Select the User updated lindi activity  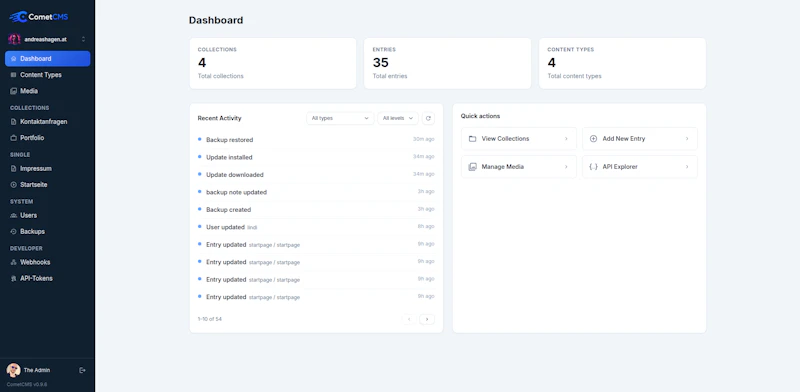(316, 227)
